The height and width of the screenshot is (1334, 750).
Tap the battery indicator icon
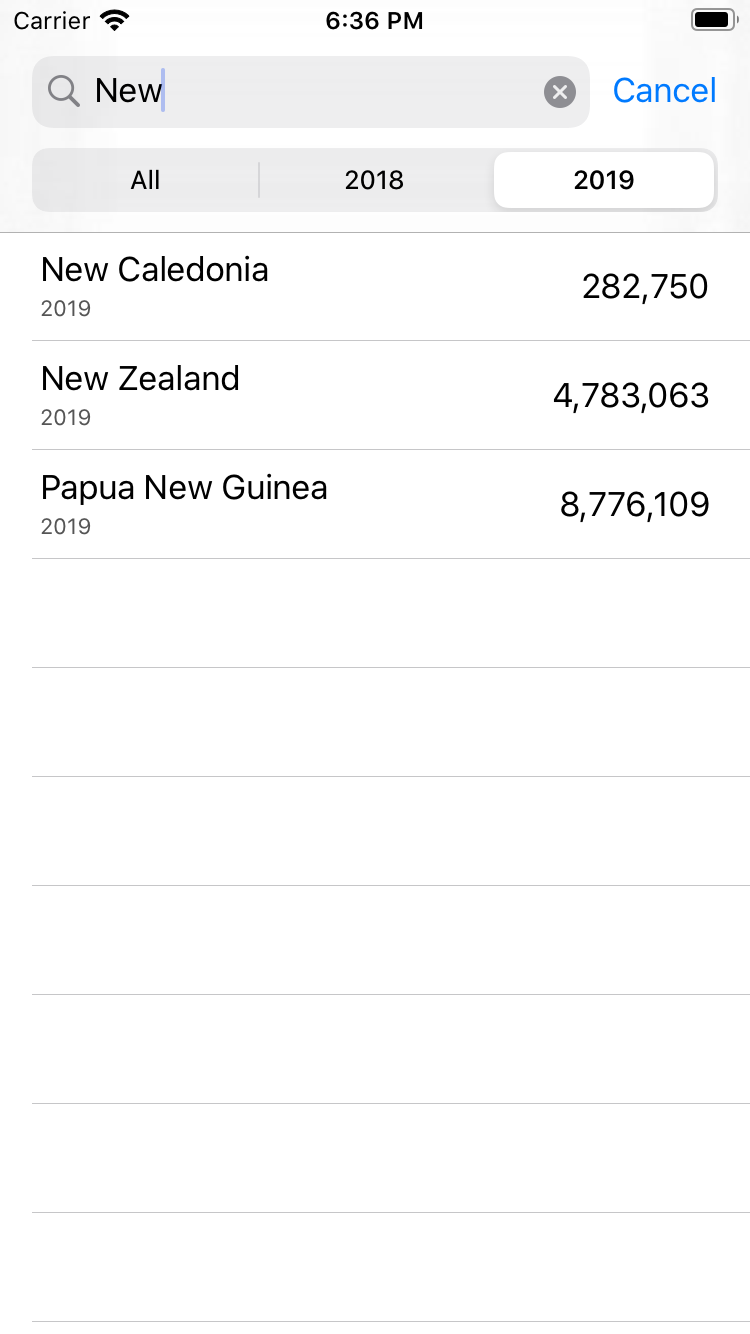point(714,20)
